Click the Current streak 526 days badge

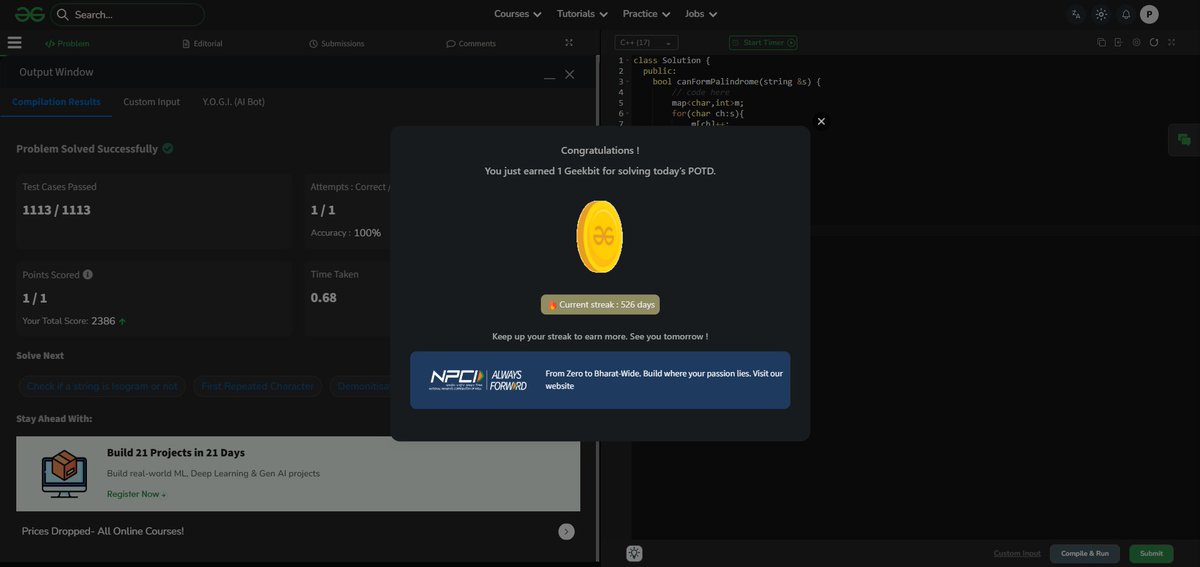(600, 304)
